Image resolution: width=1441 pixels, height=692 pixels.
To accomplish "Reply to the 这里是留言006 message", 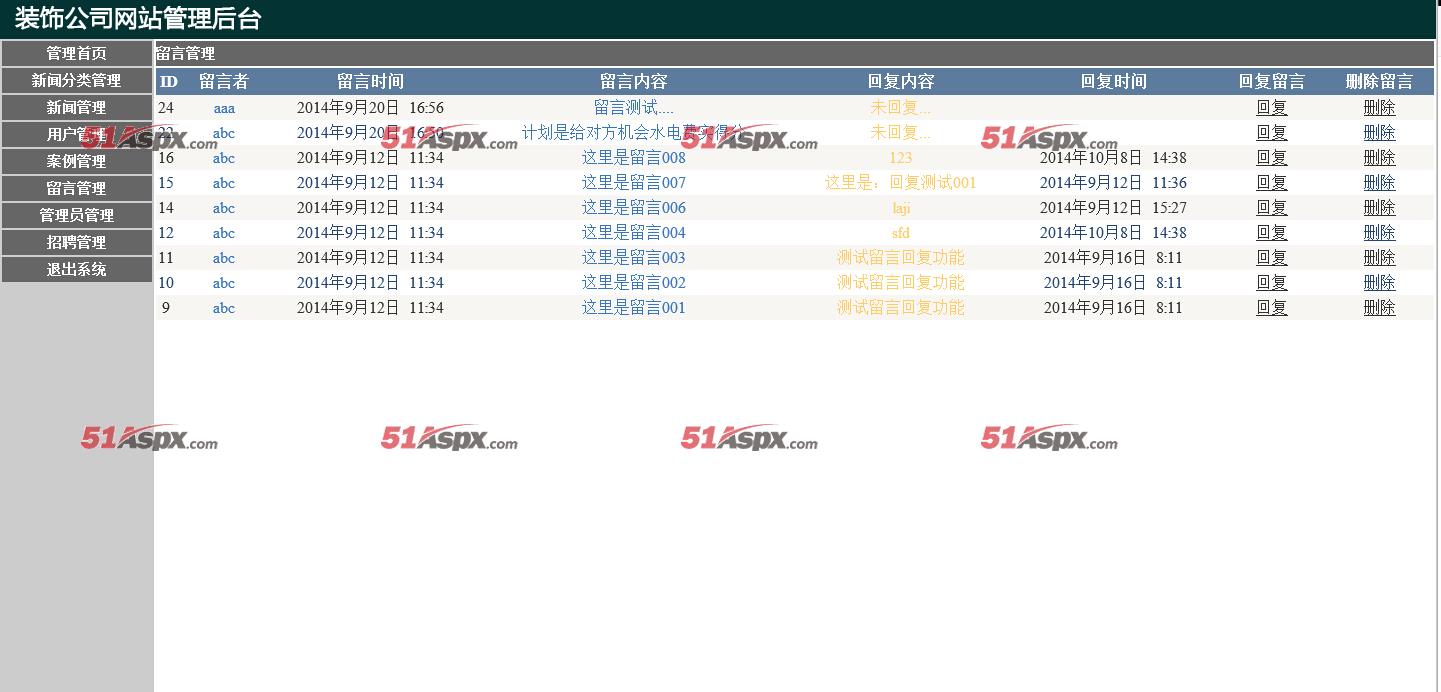I will coord(1272,207).
